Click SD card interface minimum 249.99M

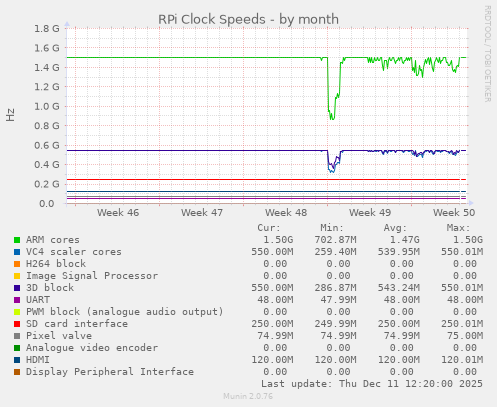(x=335, y=324)
